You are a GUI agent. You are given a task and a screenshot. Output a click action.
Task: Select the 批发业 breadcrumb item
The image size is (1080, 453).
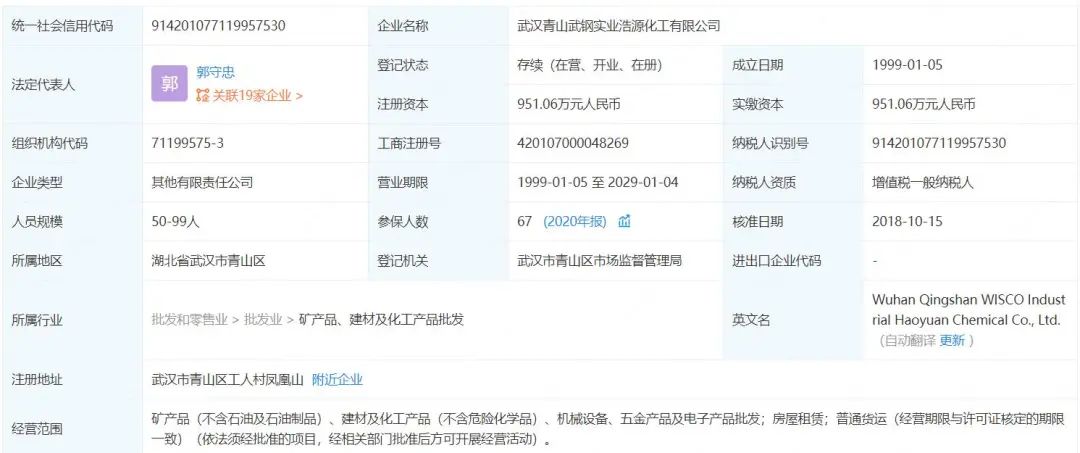coord(264,320)
